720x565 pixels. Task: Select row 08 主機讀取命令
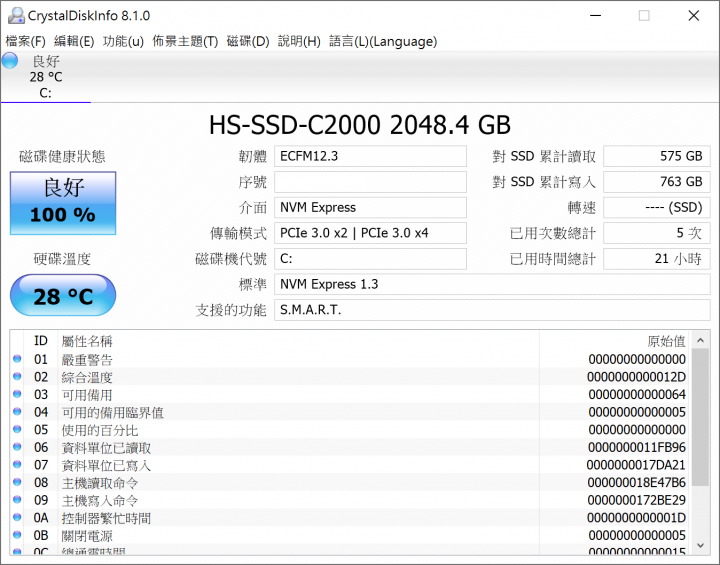(350, 483)
